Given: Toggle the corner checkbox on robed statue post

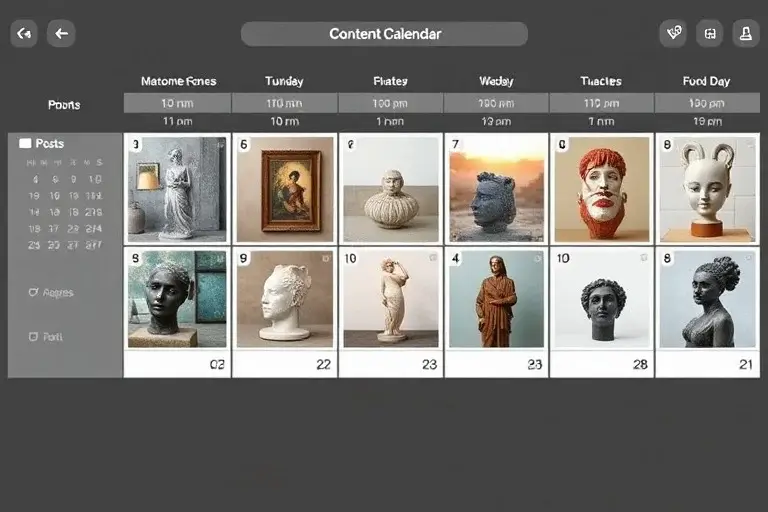Looking at the screenshot, I should click(x=539, y=258).
